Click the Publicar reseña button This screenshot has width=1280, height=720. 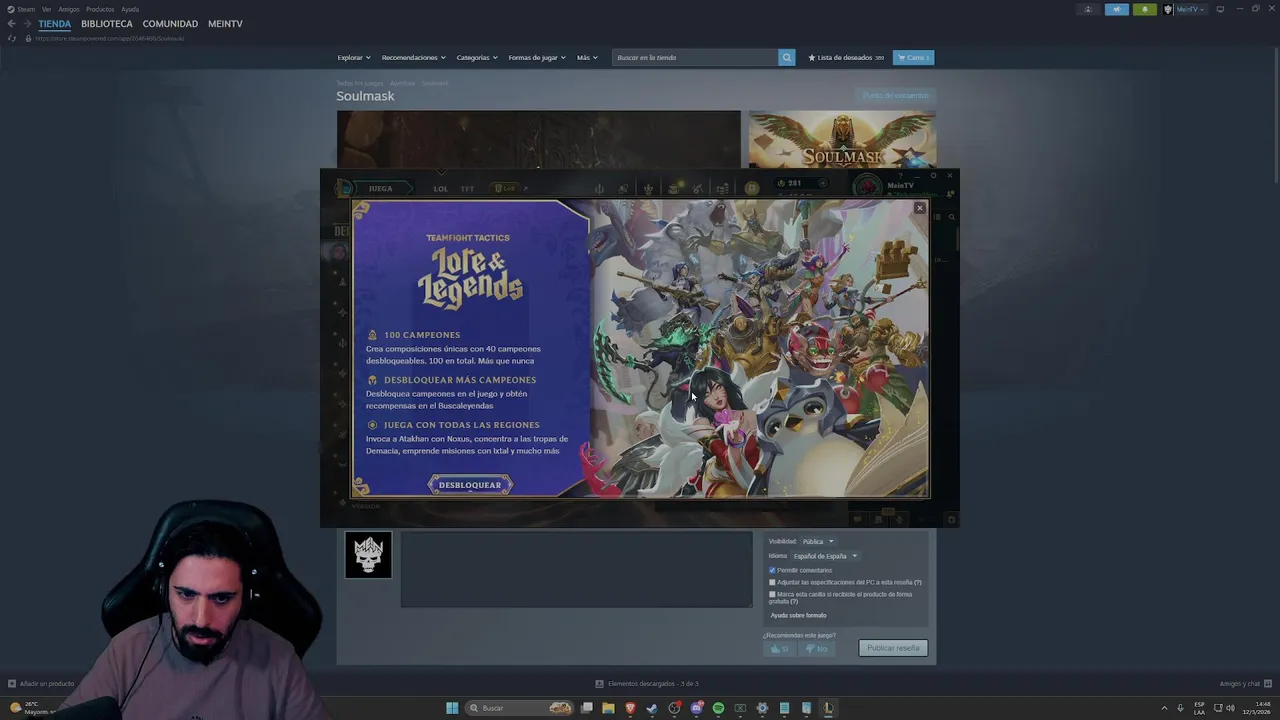(893, 648)
